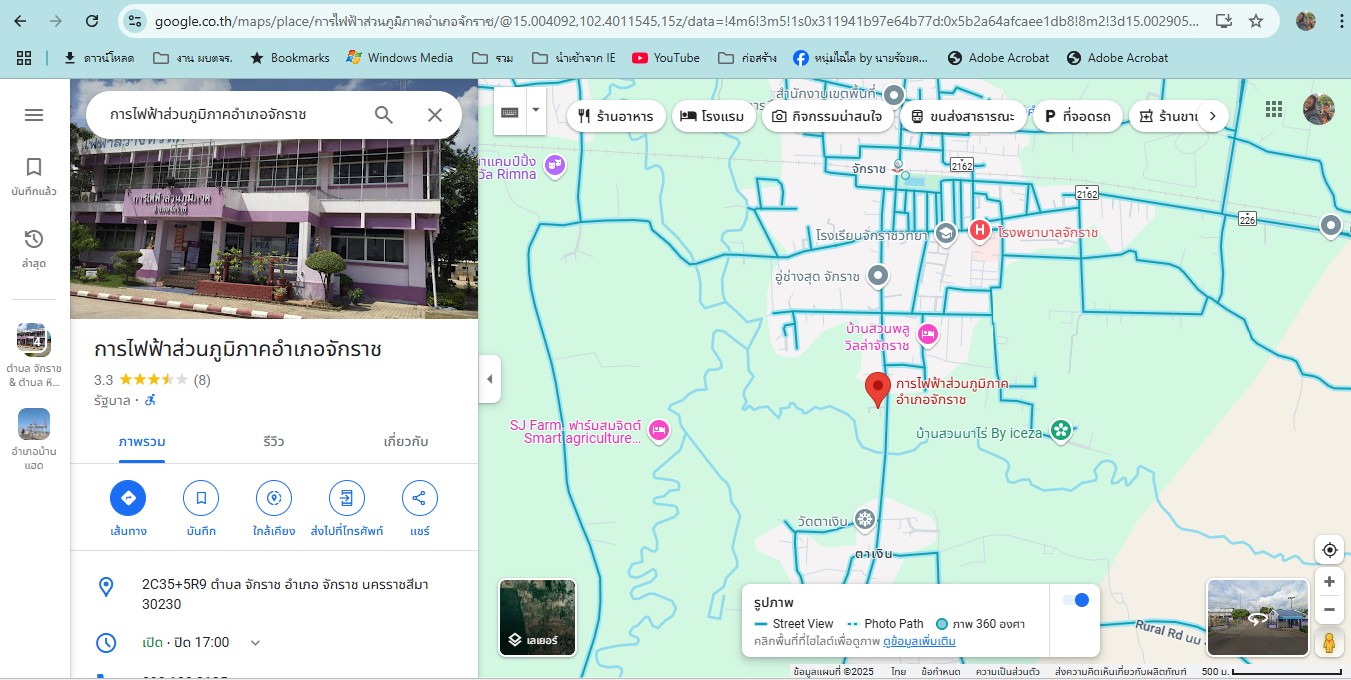Screen dimensions: 1351x680
Task: Click the nearby (ใกล้เคียง) icon
Action: (x=274, y=498)
